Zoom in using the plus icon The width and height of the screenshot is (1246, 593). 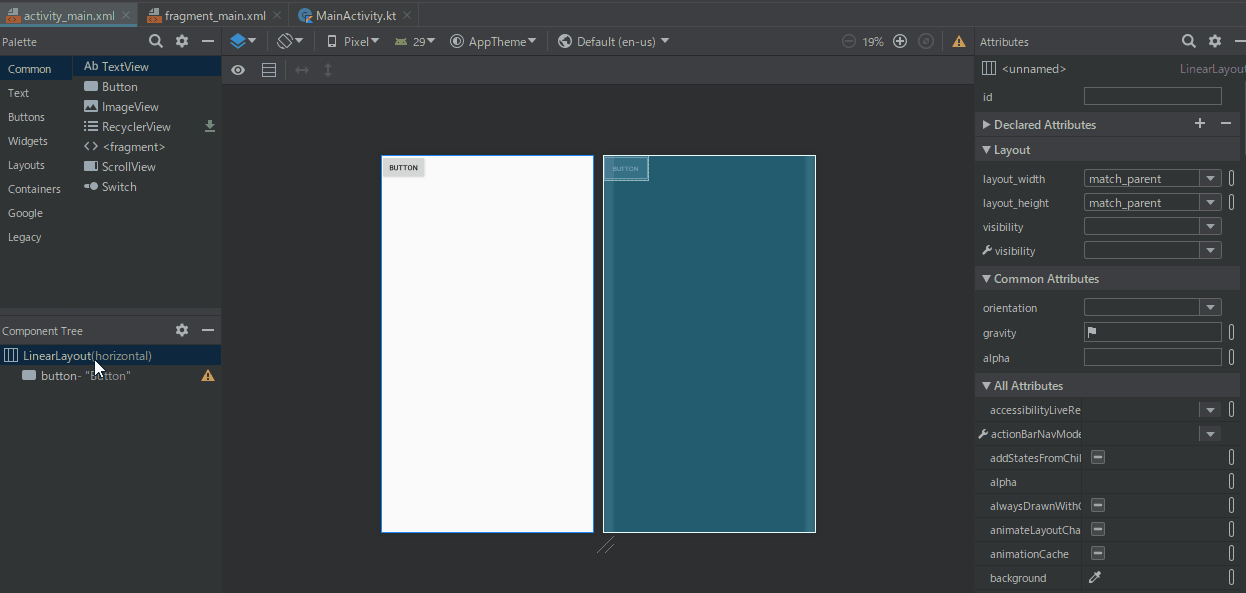(899, 41)
